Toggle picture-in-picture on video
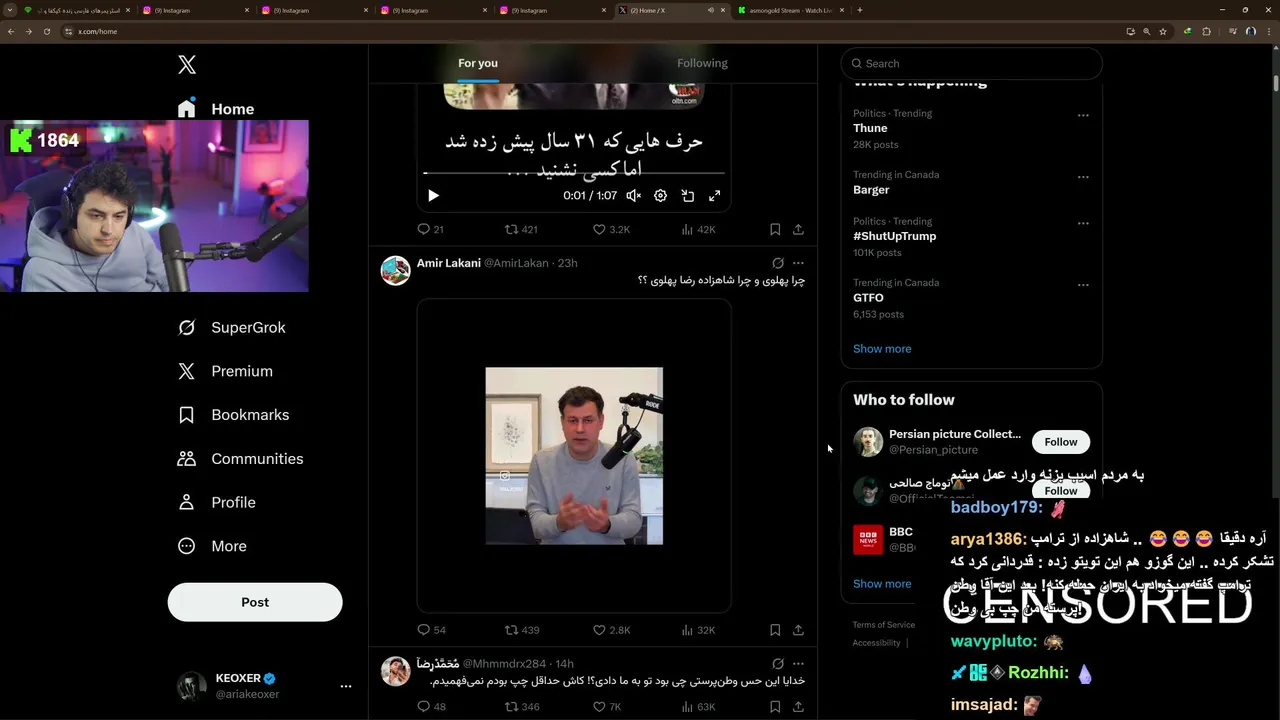The height and width of the screenshot is (720, 1280). [x=688, y=196]
